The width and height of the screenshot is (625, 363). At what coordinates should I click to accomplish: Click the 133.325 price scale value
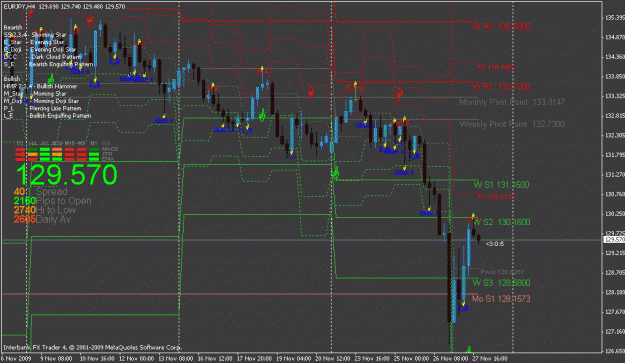(x=615, y=96)
